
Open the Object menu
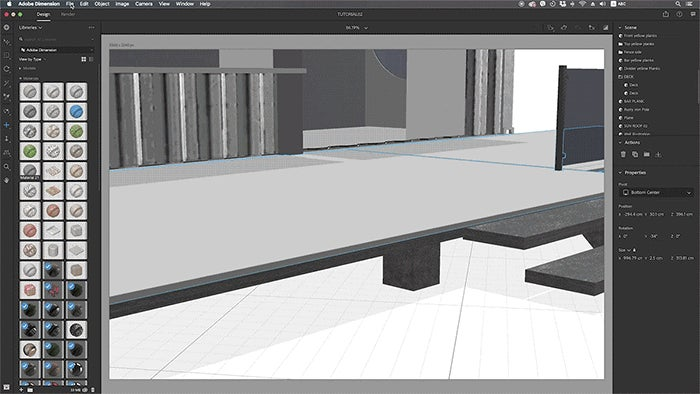[x=102, y=4]
